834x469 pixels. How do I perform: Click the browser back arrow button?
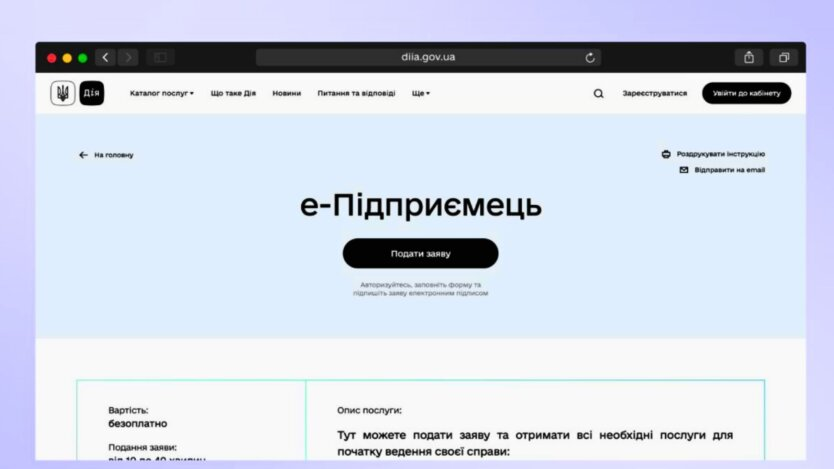point(105,57)
